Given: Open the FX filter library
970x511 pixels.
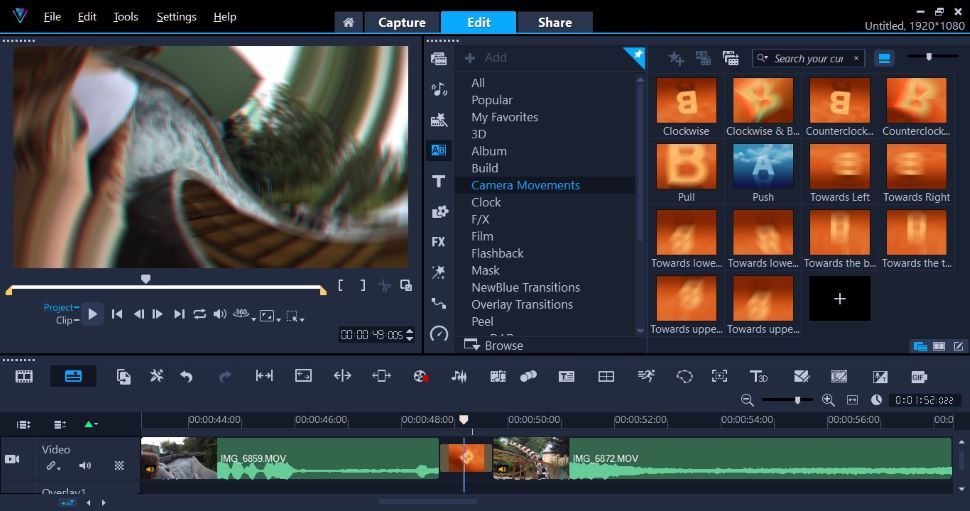Looking at the screenshot, I should tap(439, 242).
